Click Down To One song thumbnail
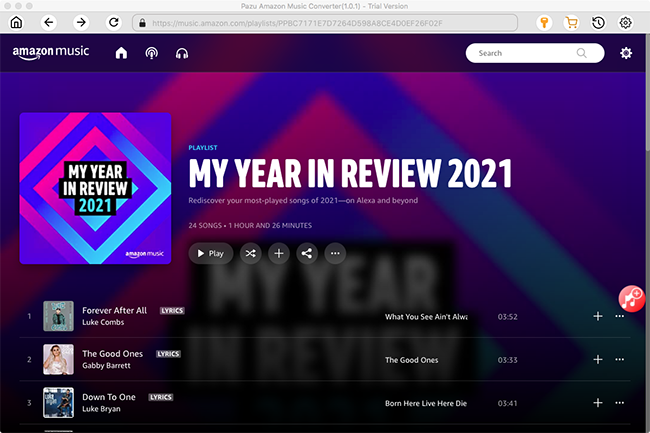This screenshot has width=650, height=433. click(58, 402)
